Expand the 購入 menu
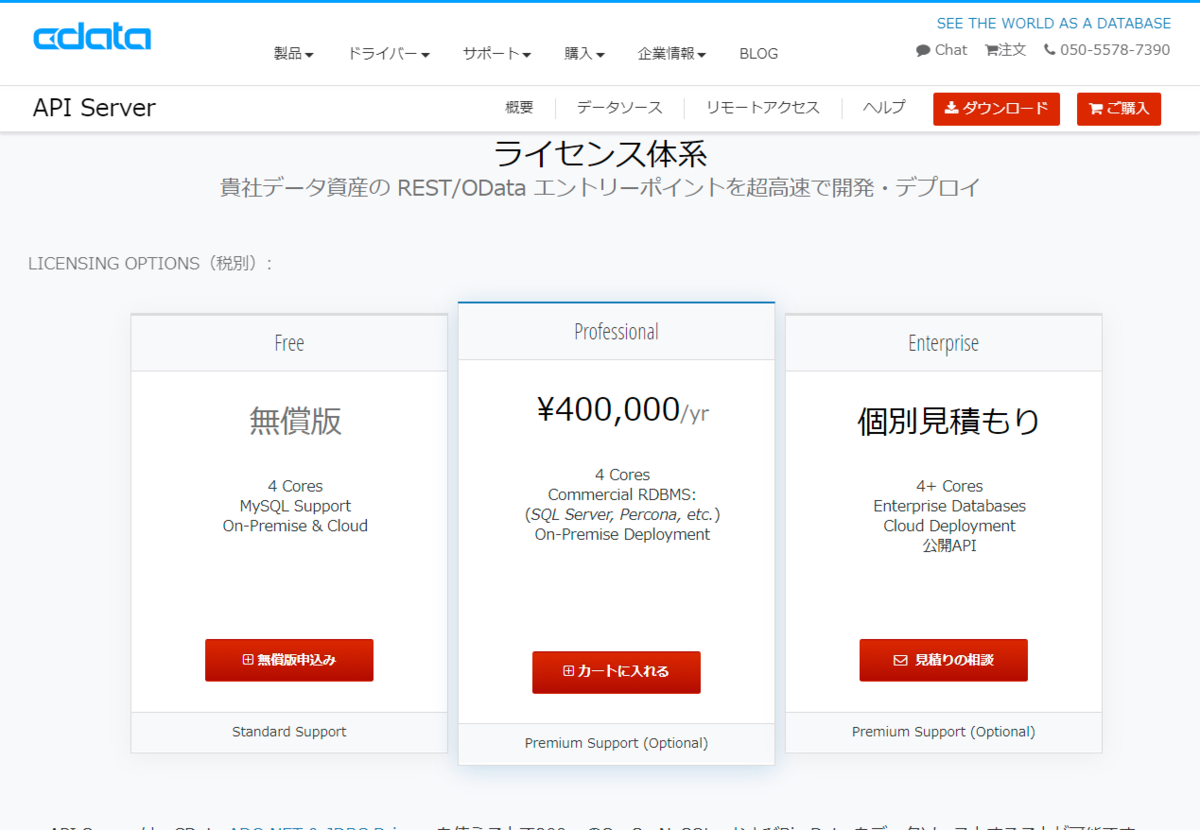Viewport: 1200px width, 830px height. 585,54
